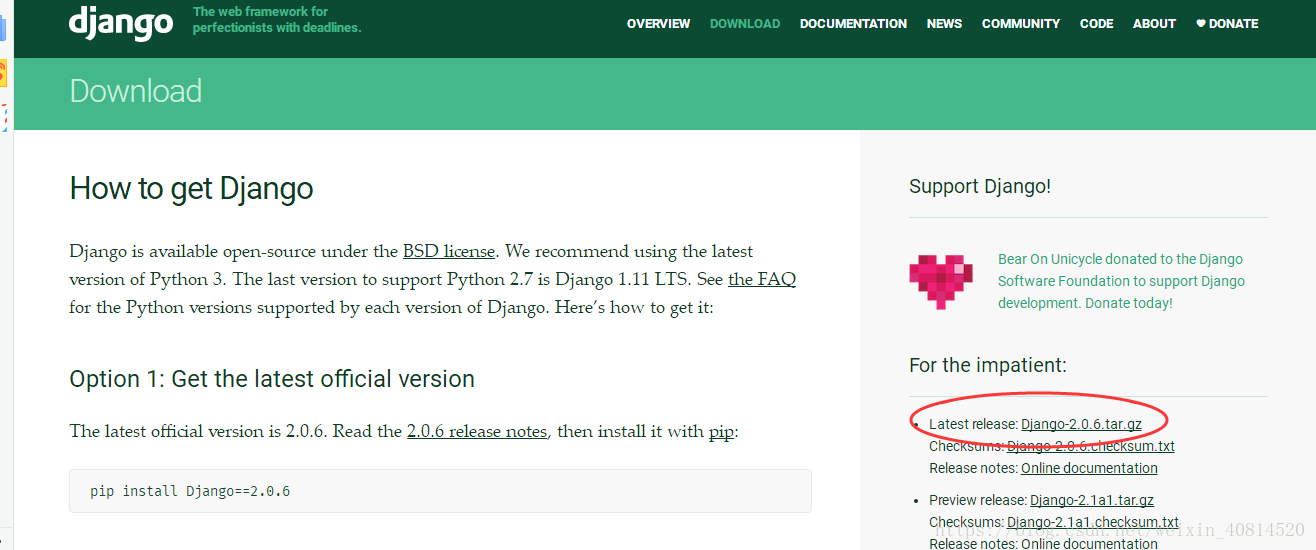Viewport: 1316px width, 550px height.
Task: Click the django logo
Action: (x=121, y=23)
